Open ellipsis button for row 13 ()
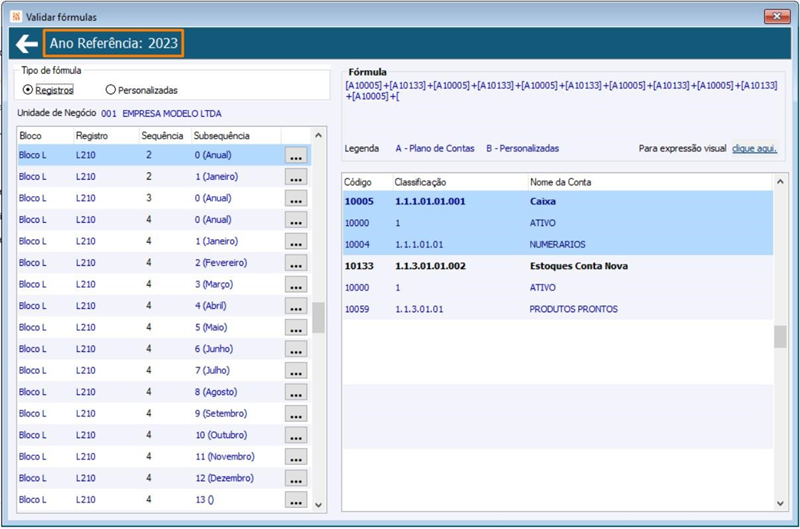The image size is (800, 529). point(296,500)
